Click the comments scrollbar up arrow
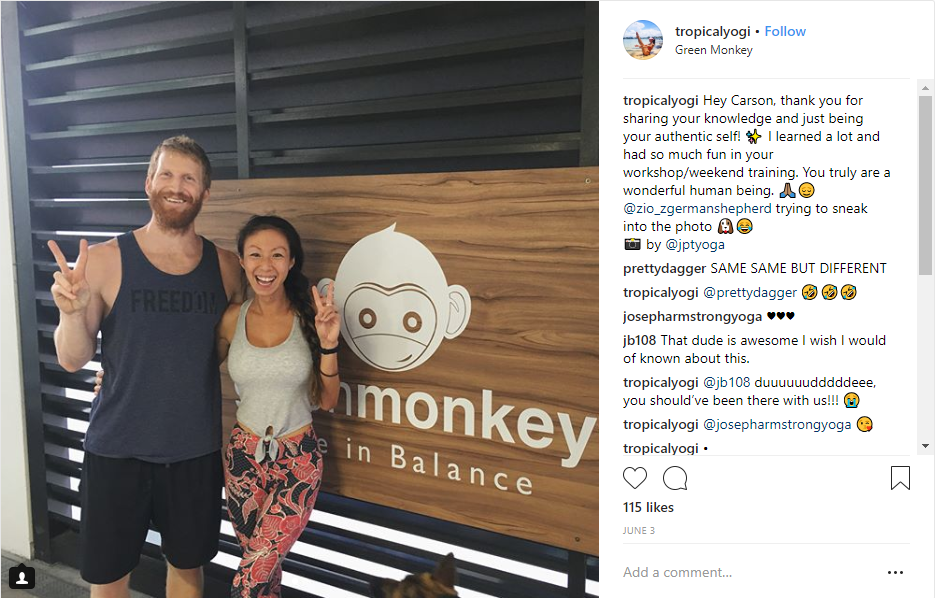The image size is (935, 598). pos(925,88)
